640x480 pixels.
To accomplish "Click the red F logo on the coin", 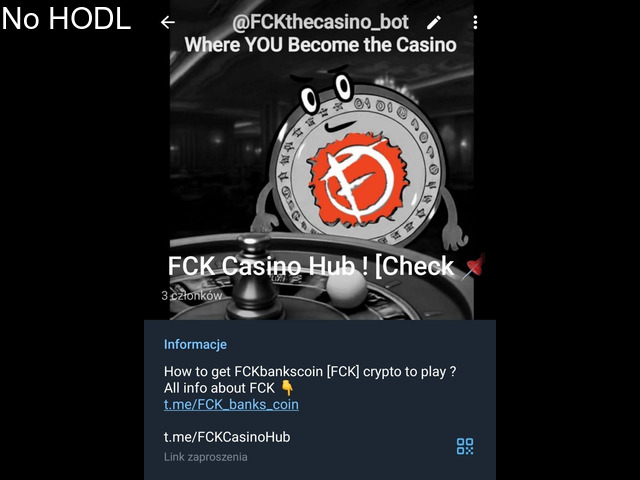I will tap(358, 180).
